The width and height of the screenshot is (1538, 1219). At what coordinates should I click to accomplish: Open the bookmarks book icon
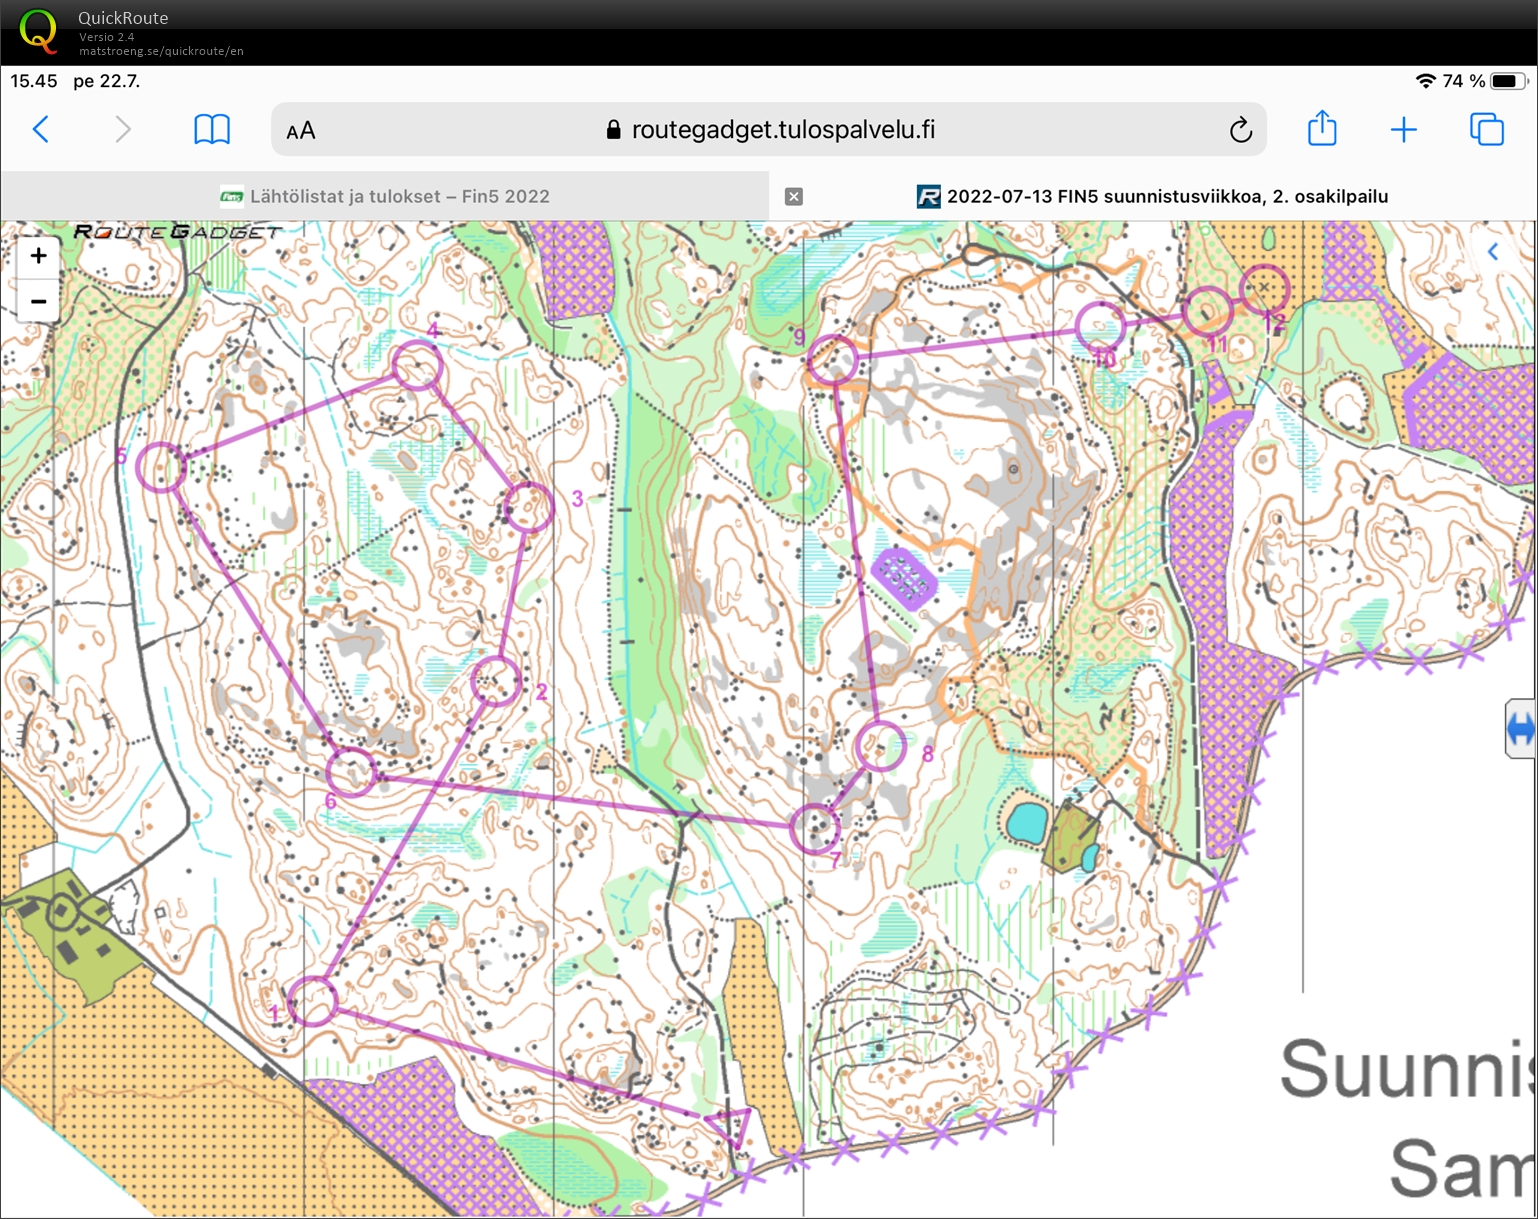[x=211, y=129]
